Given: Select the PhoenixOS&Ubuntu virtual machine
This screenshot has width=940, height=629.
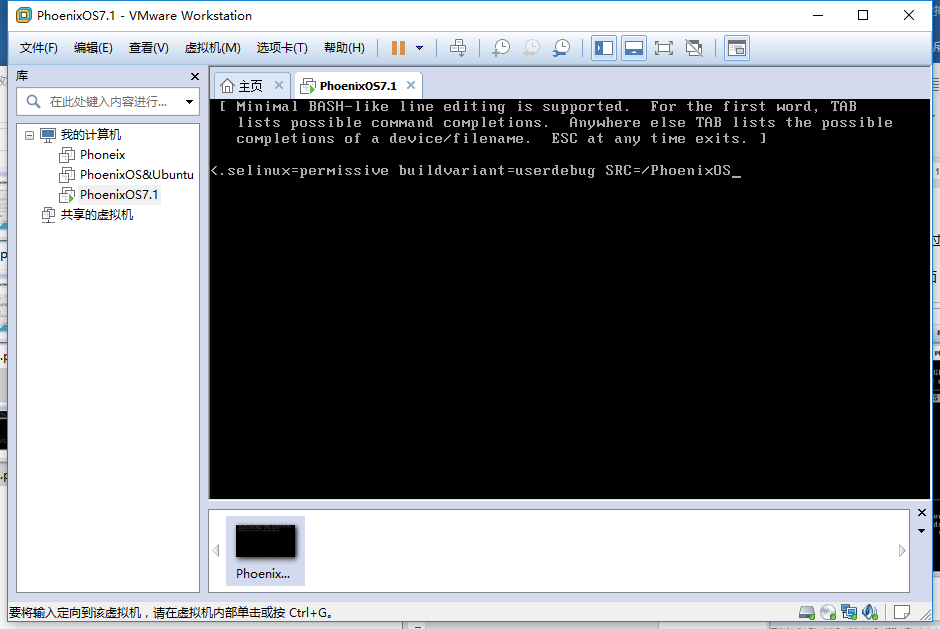Looking at the screenshot, I should [137, 174].
